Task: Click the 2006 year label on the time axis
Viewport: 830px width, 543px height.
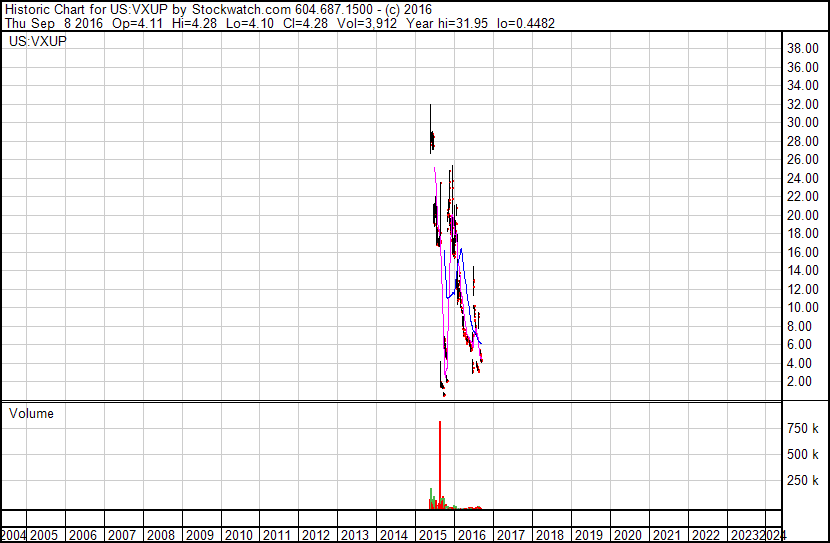Action: 83,536
